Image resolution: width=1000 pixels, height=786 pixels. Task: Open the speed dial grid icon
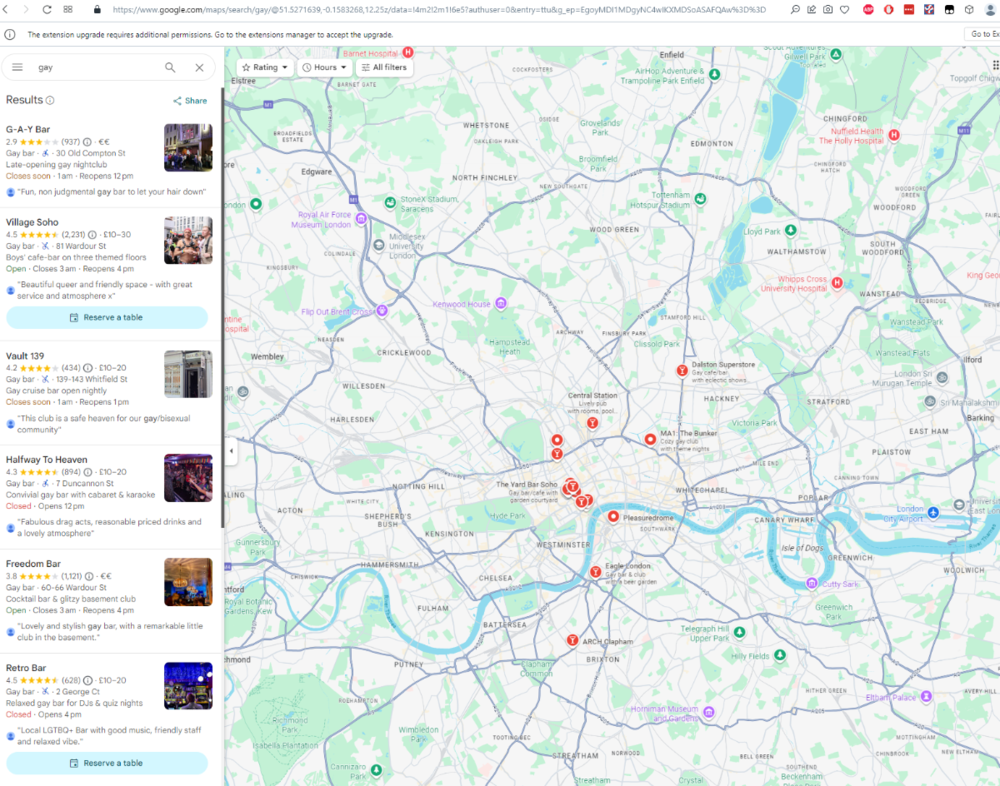pyautogui.click(x=68, y=10)
